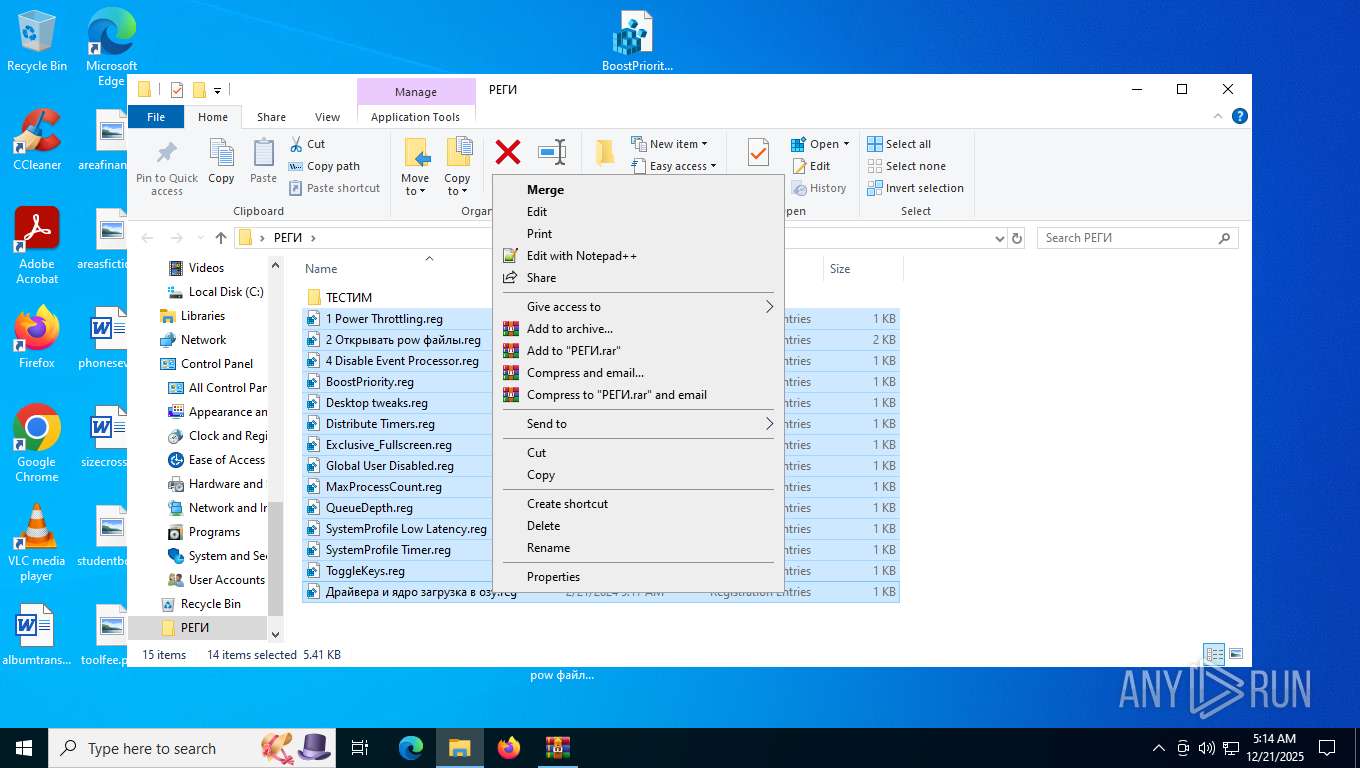This screenshot has width=1360, height=768.
Task: Open the Application Tools tab
Action: click(415, 117)
